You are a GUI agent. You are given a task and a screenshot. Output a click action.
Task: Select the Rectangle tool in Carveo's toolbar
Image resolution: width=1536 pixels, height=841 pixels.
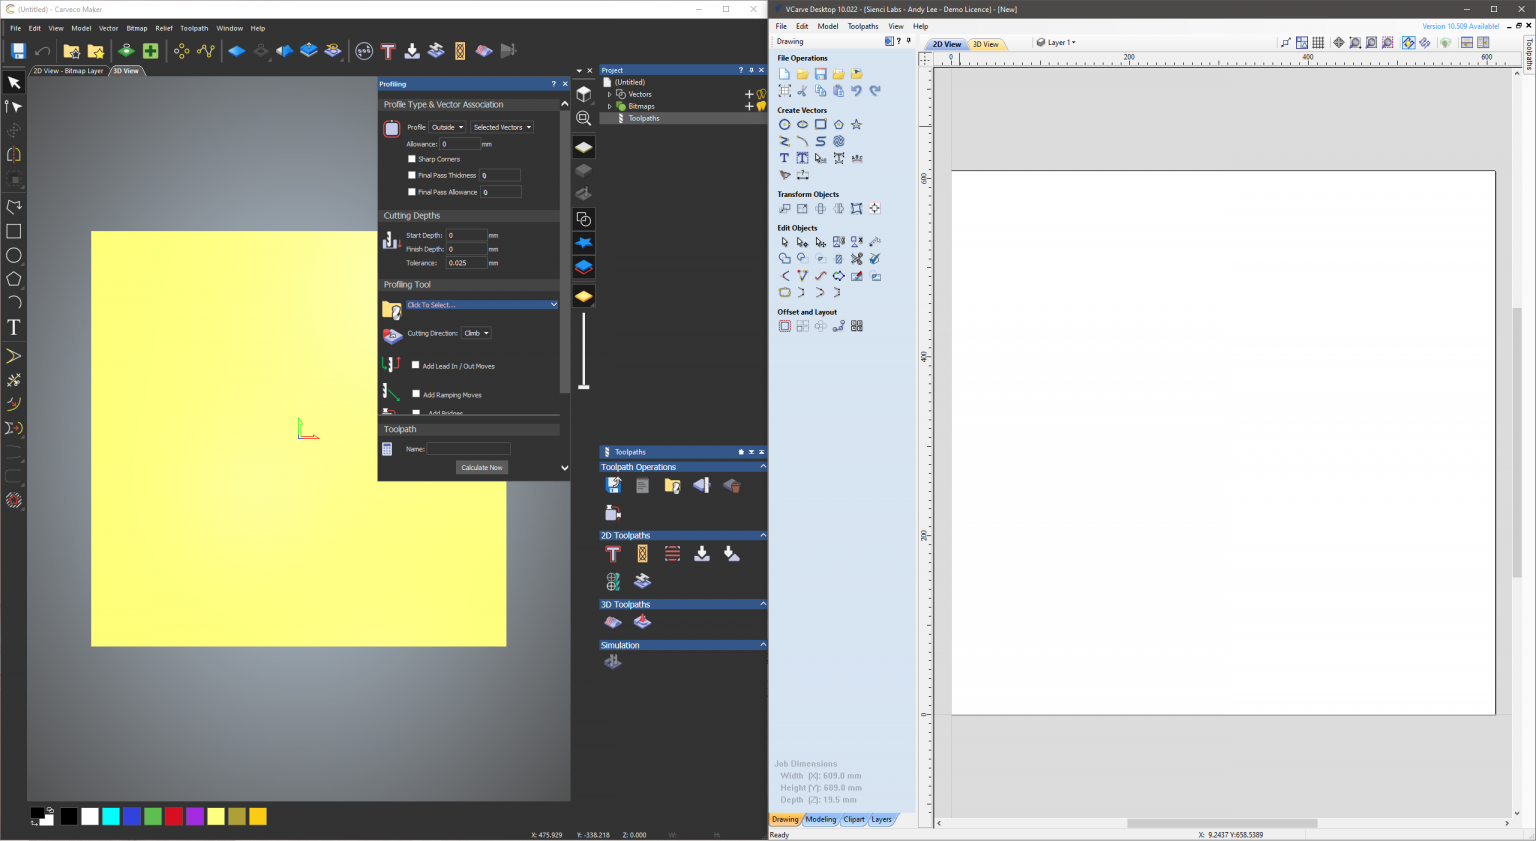click(x=14, y=231)
